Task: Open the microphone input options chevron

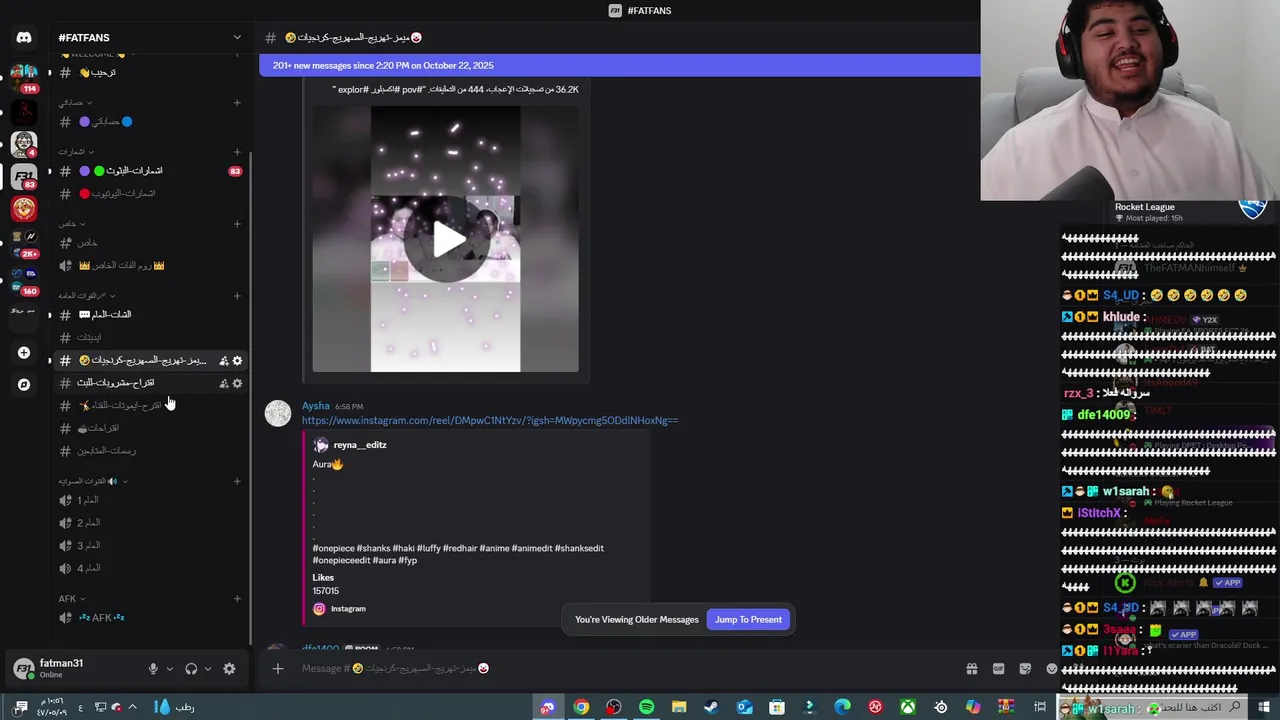Action: point(169,669)
